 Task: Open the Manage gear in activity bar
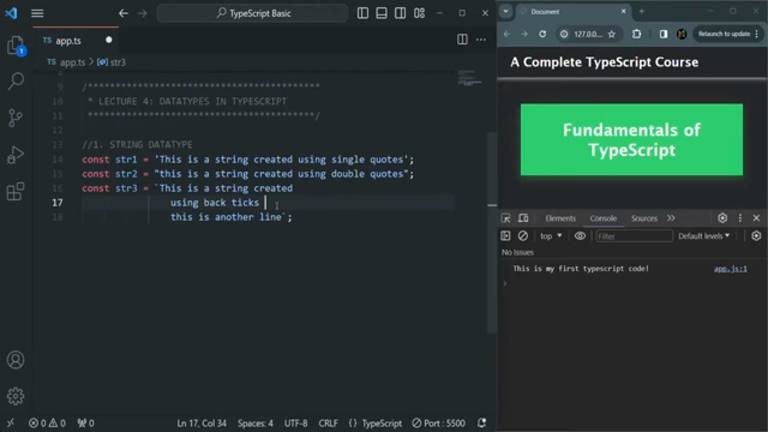click(x=16, y=396)
